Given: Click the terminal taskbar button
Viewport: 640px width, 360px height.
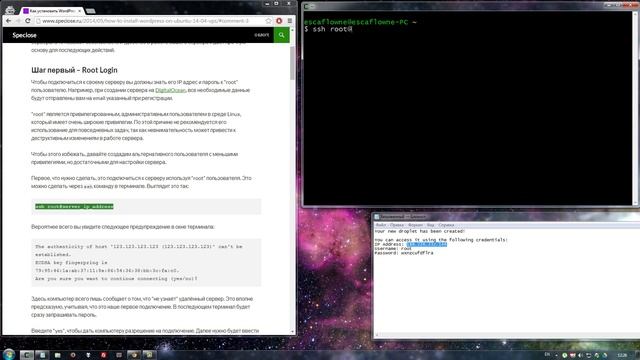Looking at the screenshot, I should 26,355.
